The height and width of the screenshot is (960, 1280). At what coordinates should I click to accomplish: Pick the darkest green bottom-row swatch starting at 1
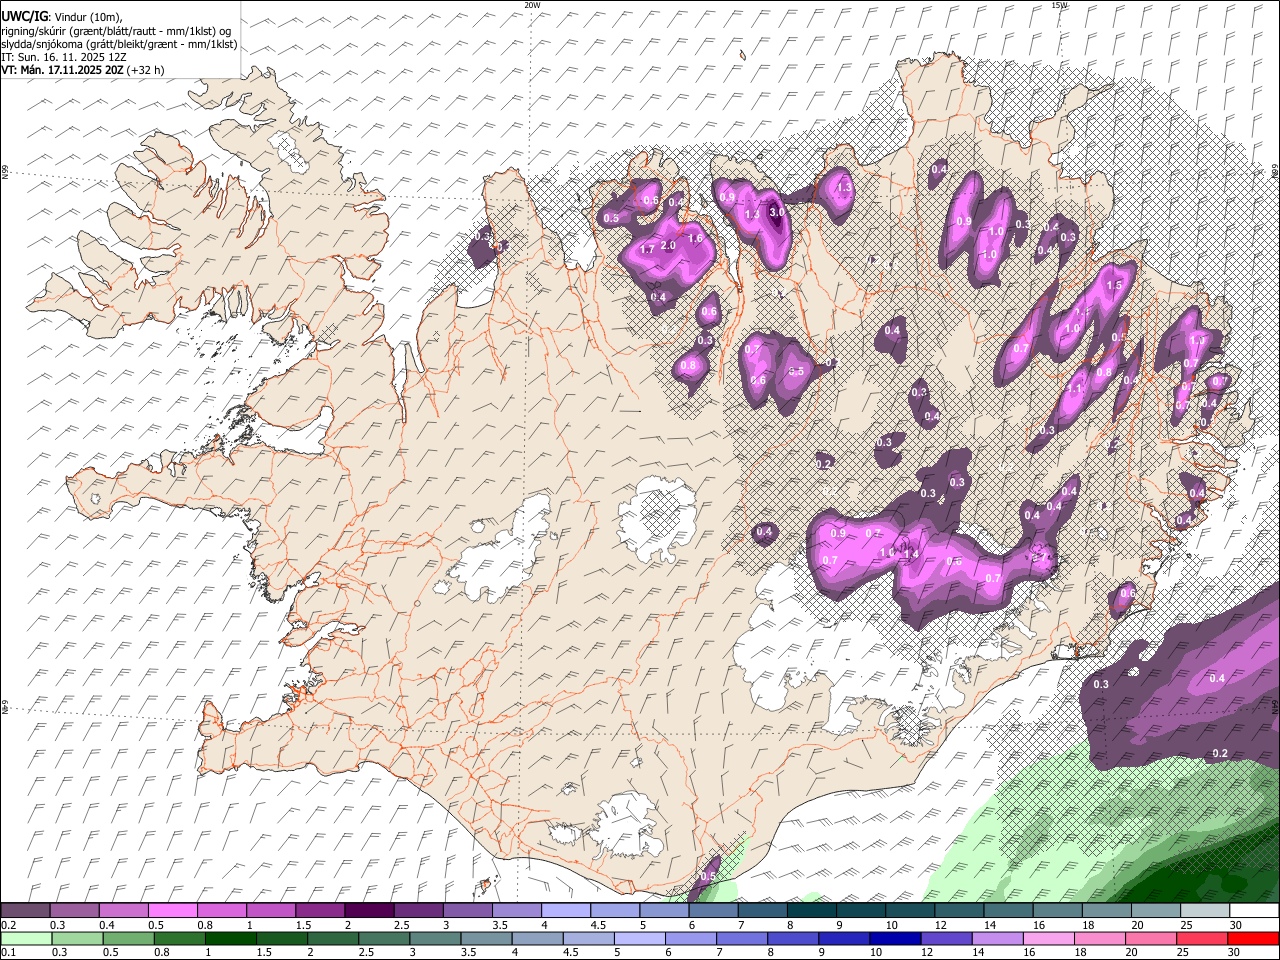(231, 939)
